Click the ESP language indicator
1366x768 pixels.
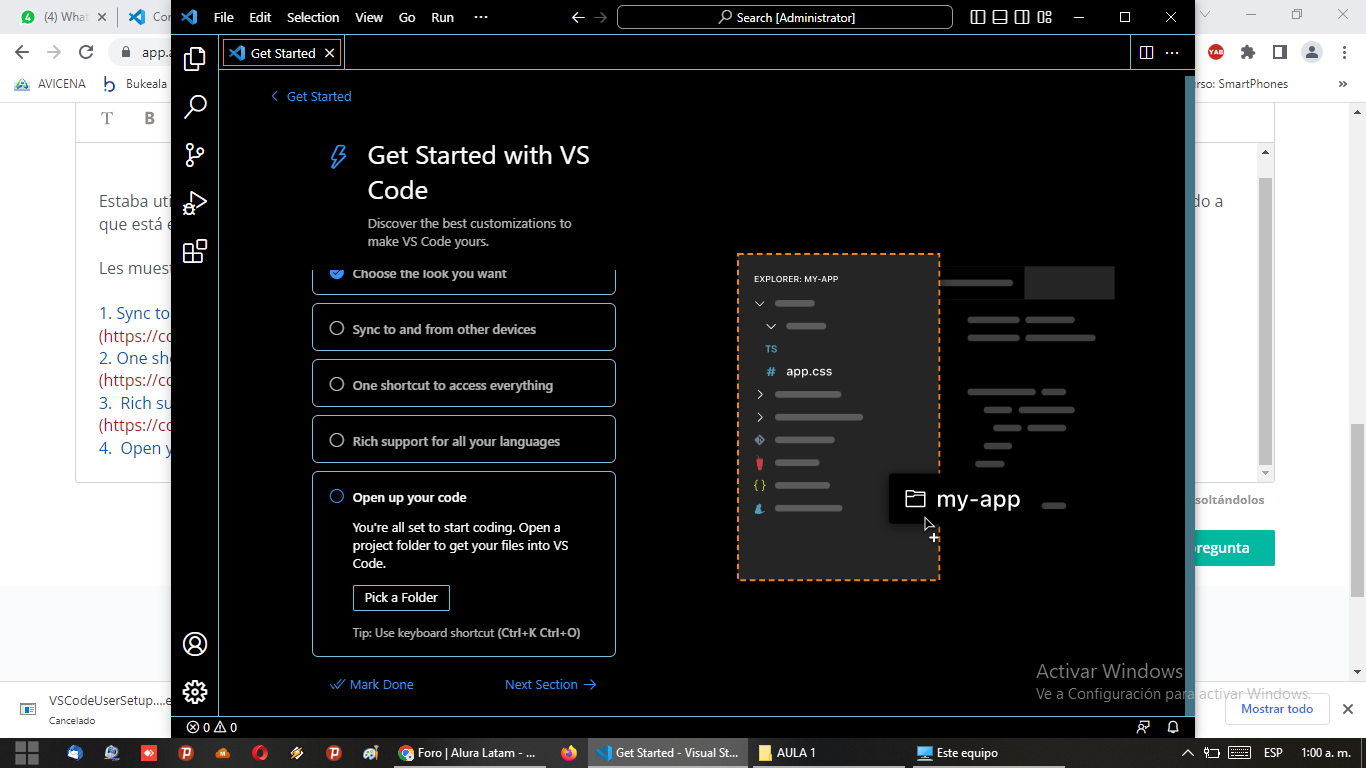coord(1273,753)
